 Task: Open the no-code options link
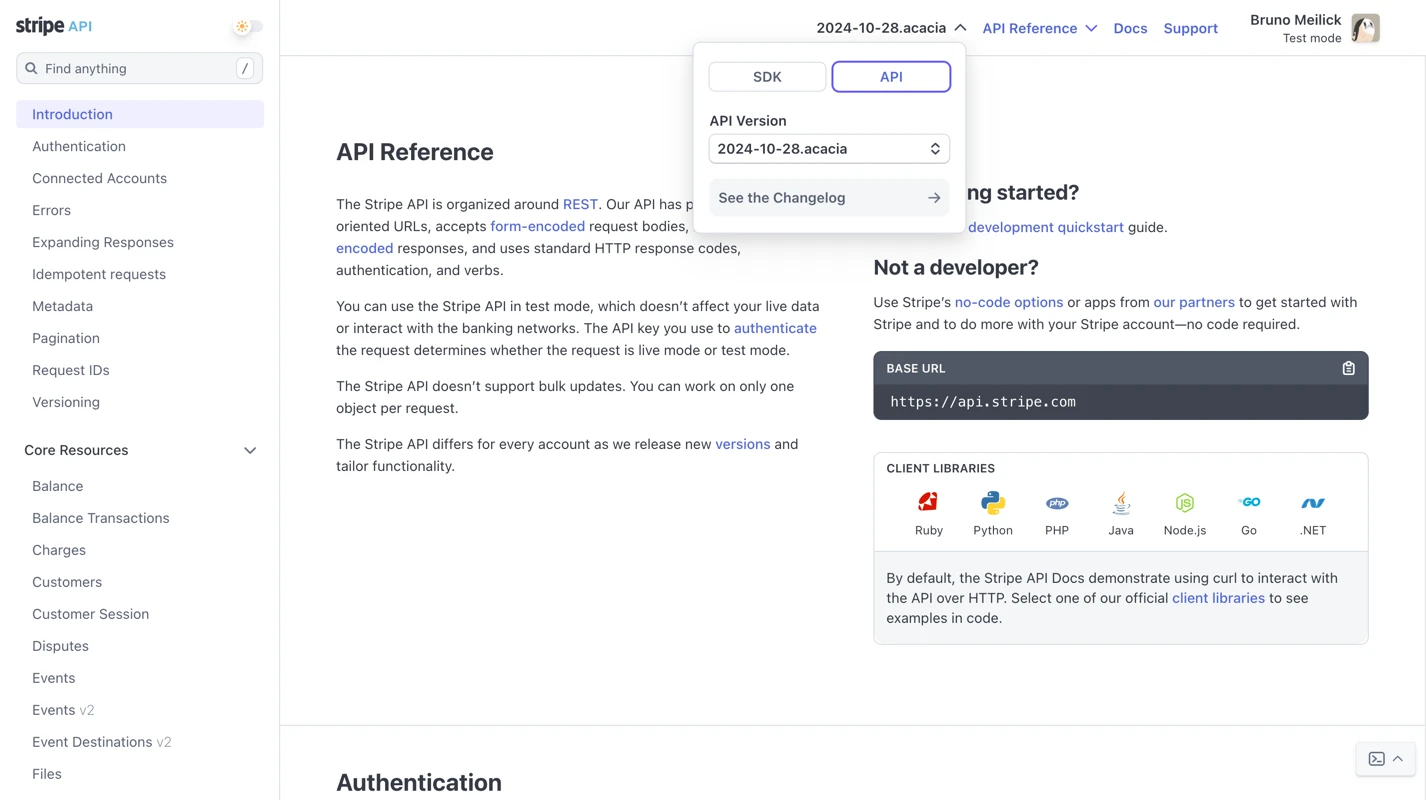tap(1008, 302)
